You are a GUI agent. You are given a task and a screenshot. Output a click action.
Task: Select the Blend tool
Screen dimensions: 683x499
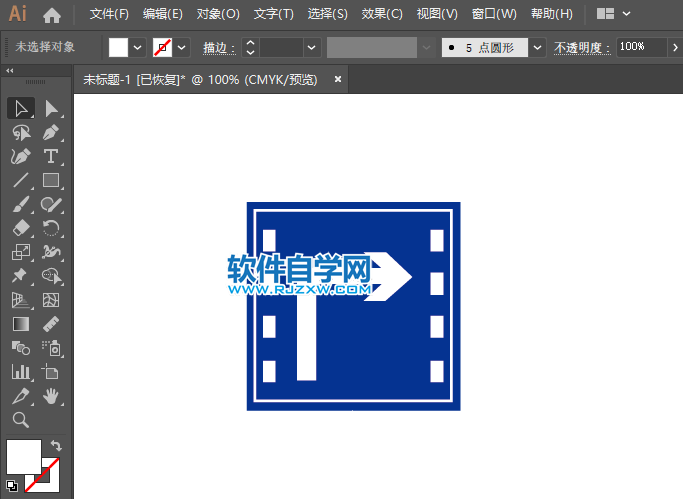point(20,348)
